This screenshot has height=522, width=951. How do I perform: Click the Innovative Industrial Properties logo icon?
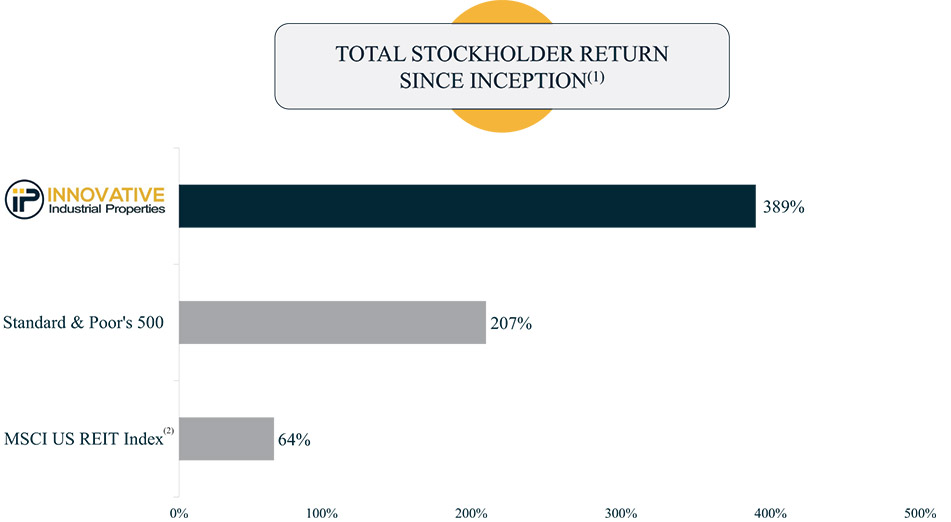[24, 200]
